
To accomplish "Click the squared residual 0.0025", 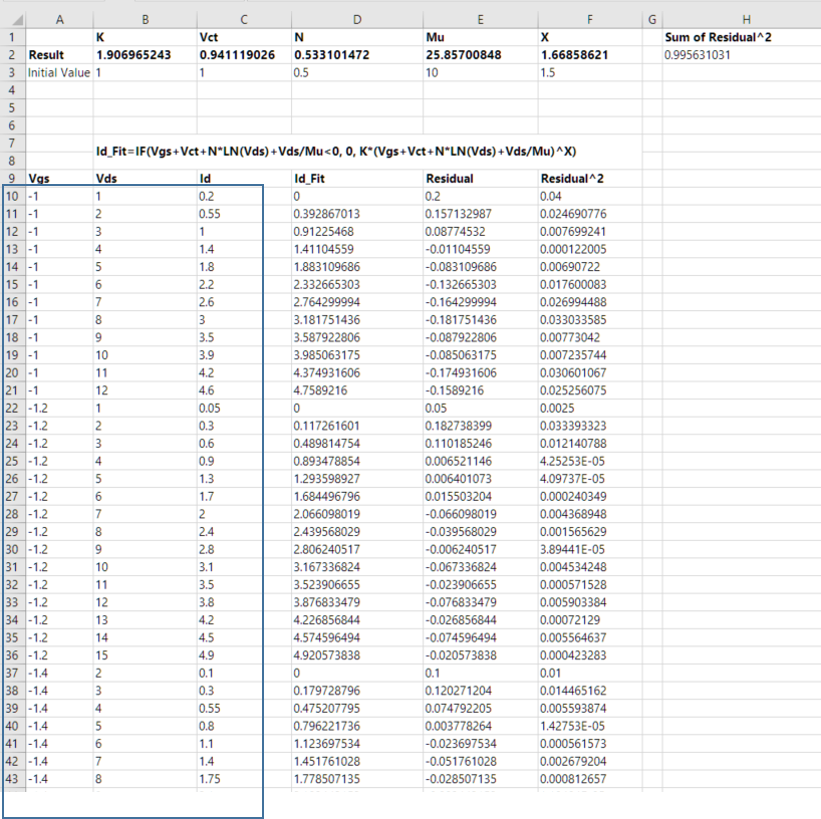I will click(x=590, y=408).
